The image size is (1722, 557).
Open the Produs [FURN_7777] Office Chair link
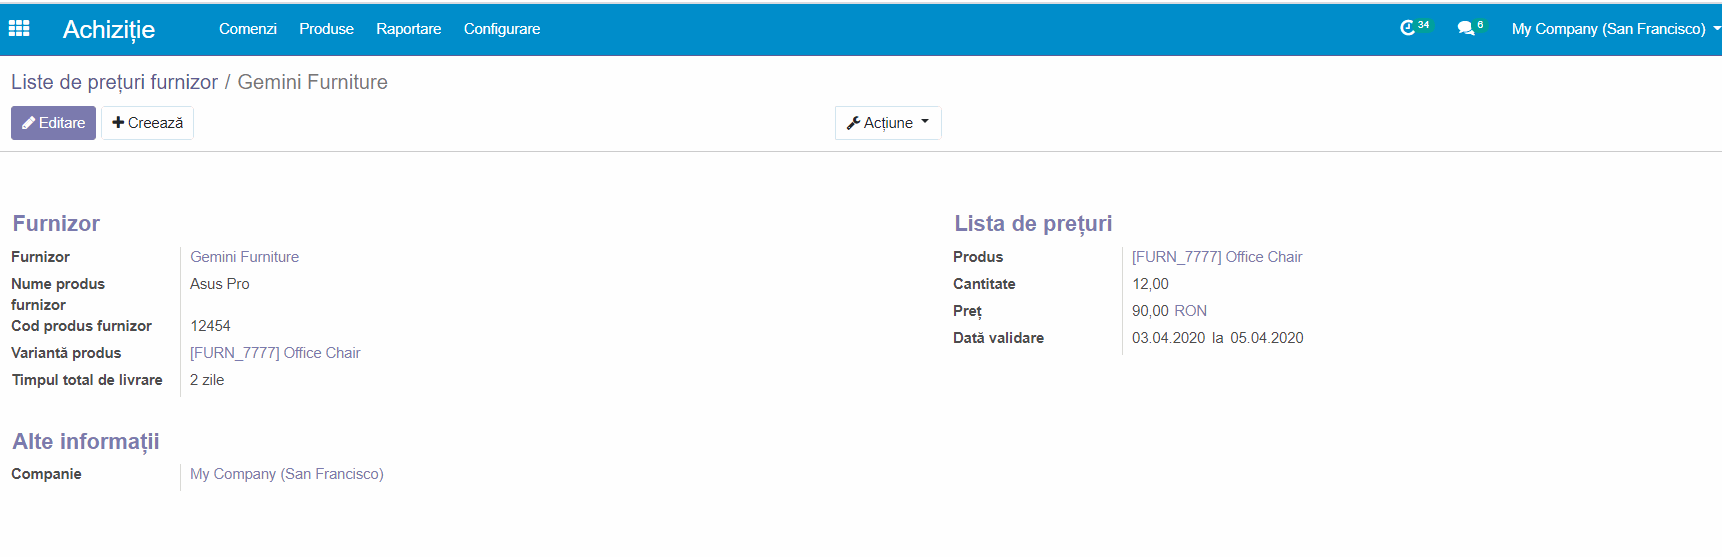(1217, 257)
